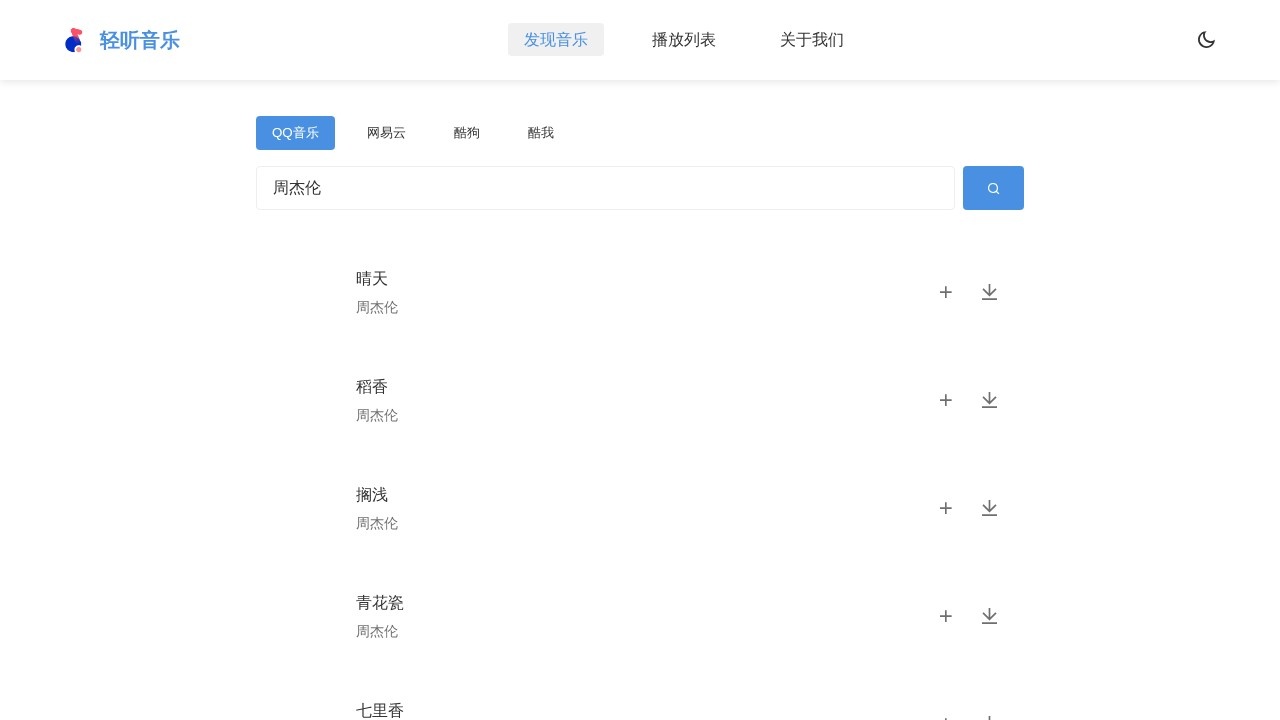Add 青花瓷 to the playlist
The image size is (1280, 720).
click(x=945, y=616)
